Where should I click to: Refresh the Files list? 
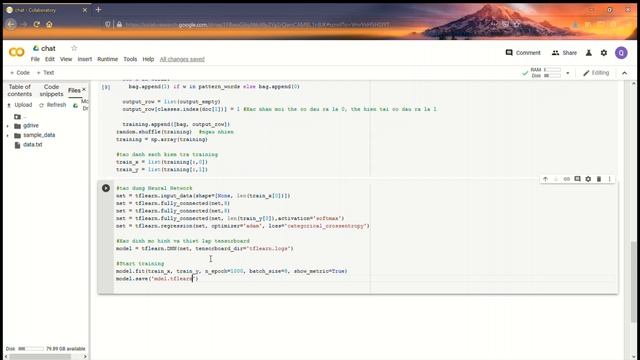pyautogui.click(x=52, y=105)
